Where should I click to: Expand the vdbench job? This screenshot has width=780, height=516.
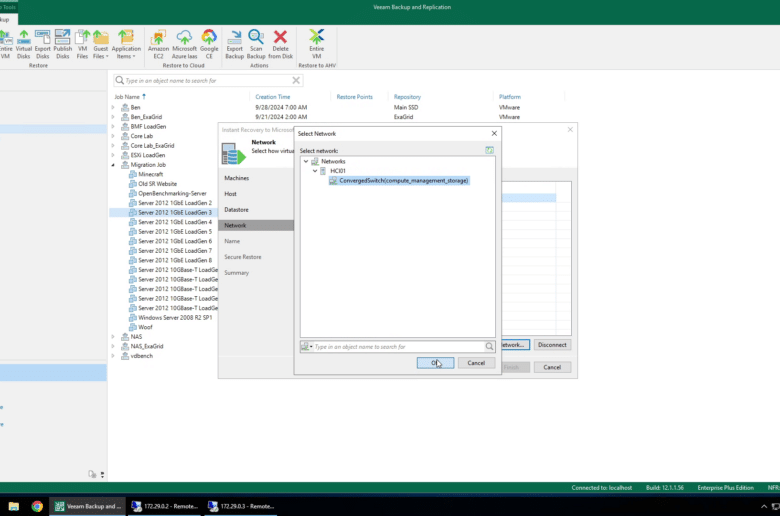pyautogui.click(x=113, y=356)
